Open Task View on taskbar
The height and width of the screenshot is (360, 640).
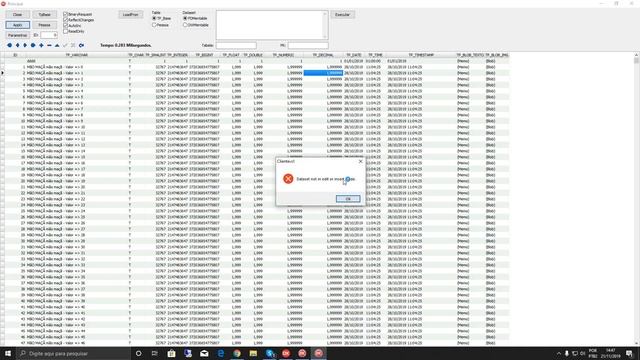pyautogui.click(x=155, y=353)
